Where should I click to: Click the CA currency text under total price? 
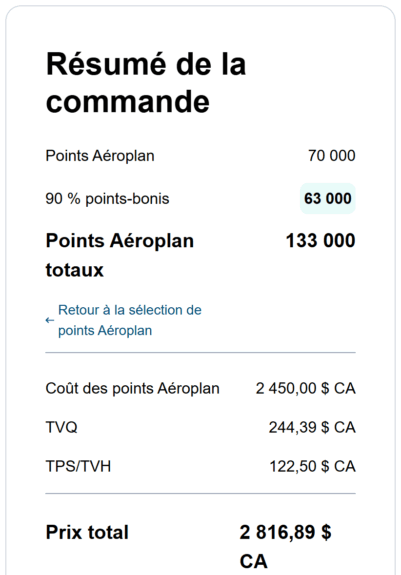254,561
